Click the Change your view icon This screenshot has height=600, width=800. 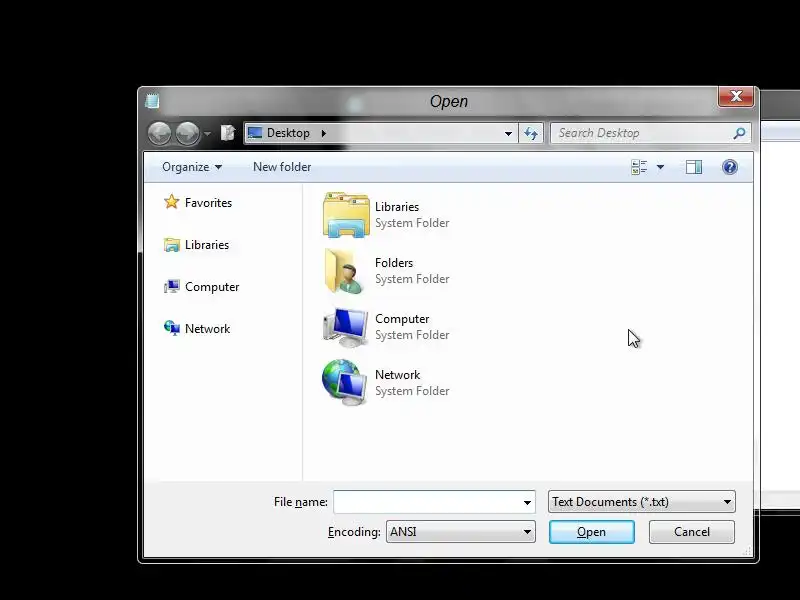pos(639,167)
